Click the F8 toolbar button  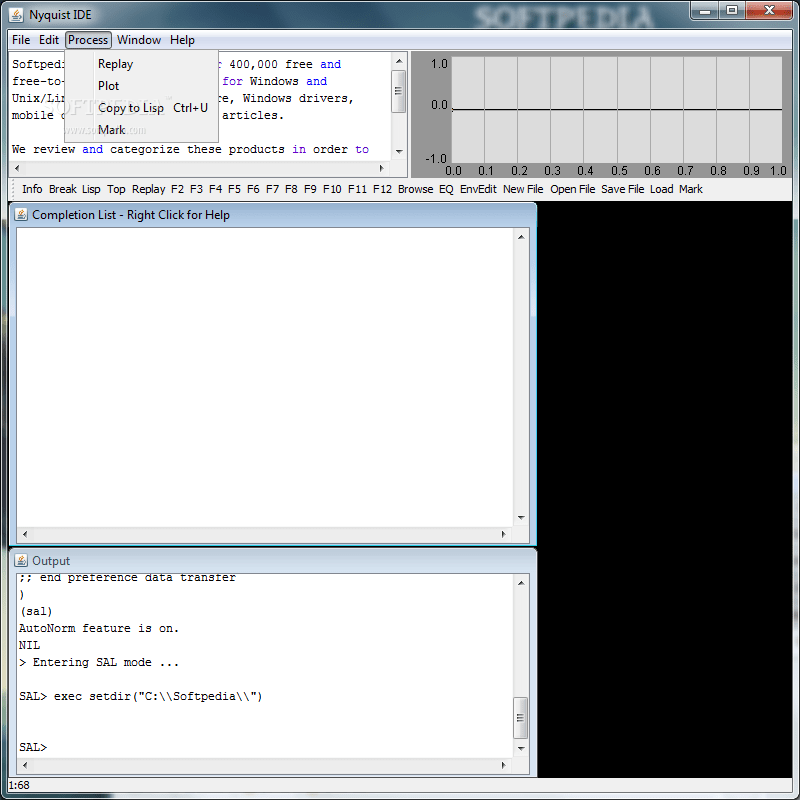(291, 189)
